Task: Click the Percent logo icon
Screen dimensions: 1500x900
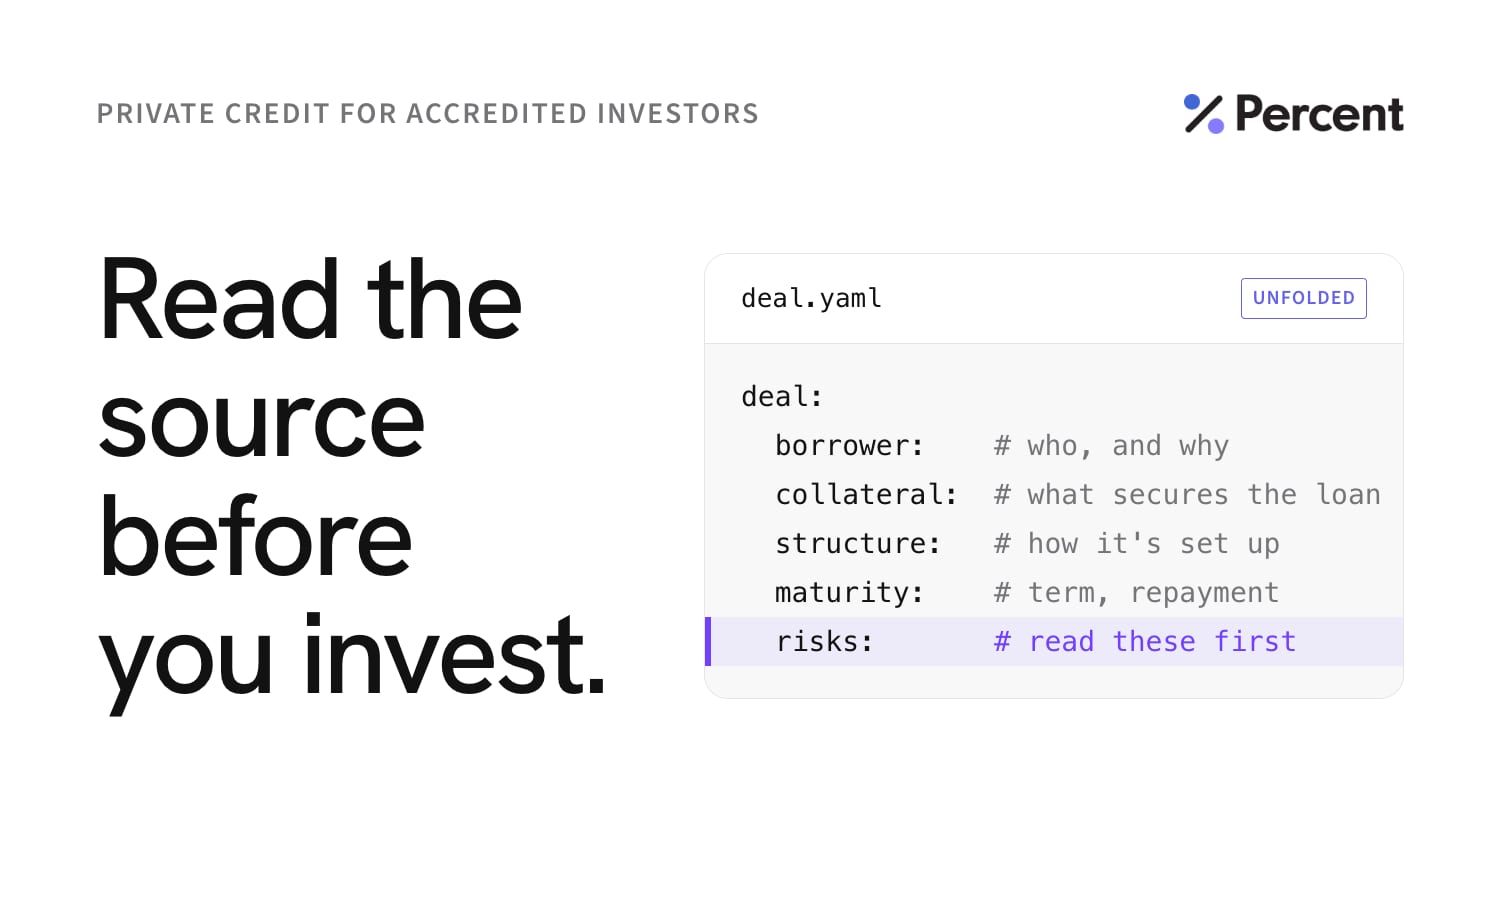Action: click(x=1204, y=114)
